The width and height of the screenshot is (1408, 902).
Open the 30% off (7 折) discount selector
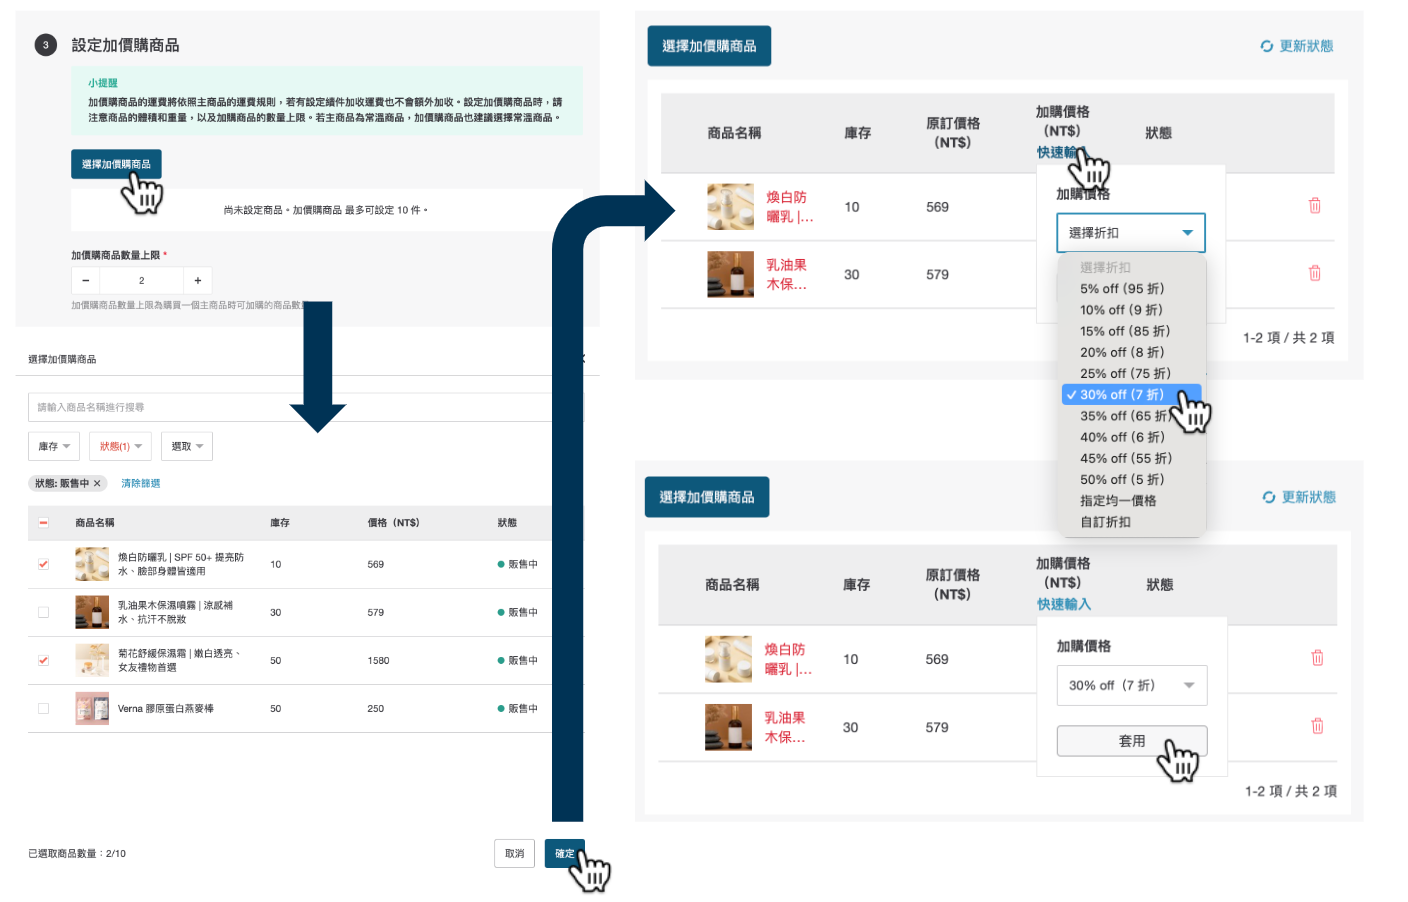point(1131,686)
